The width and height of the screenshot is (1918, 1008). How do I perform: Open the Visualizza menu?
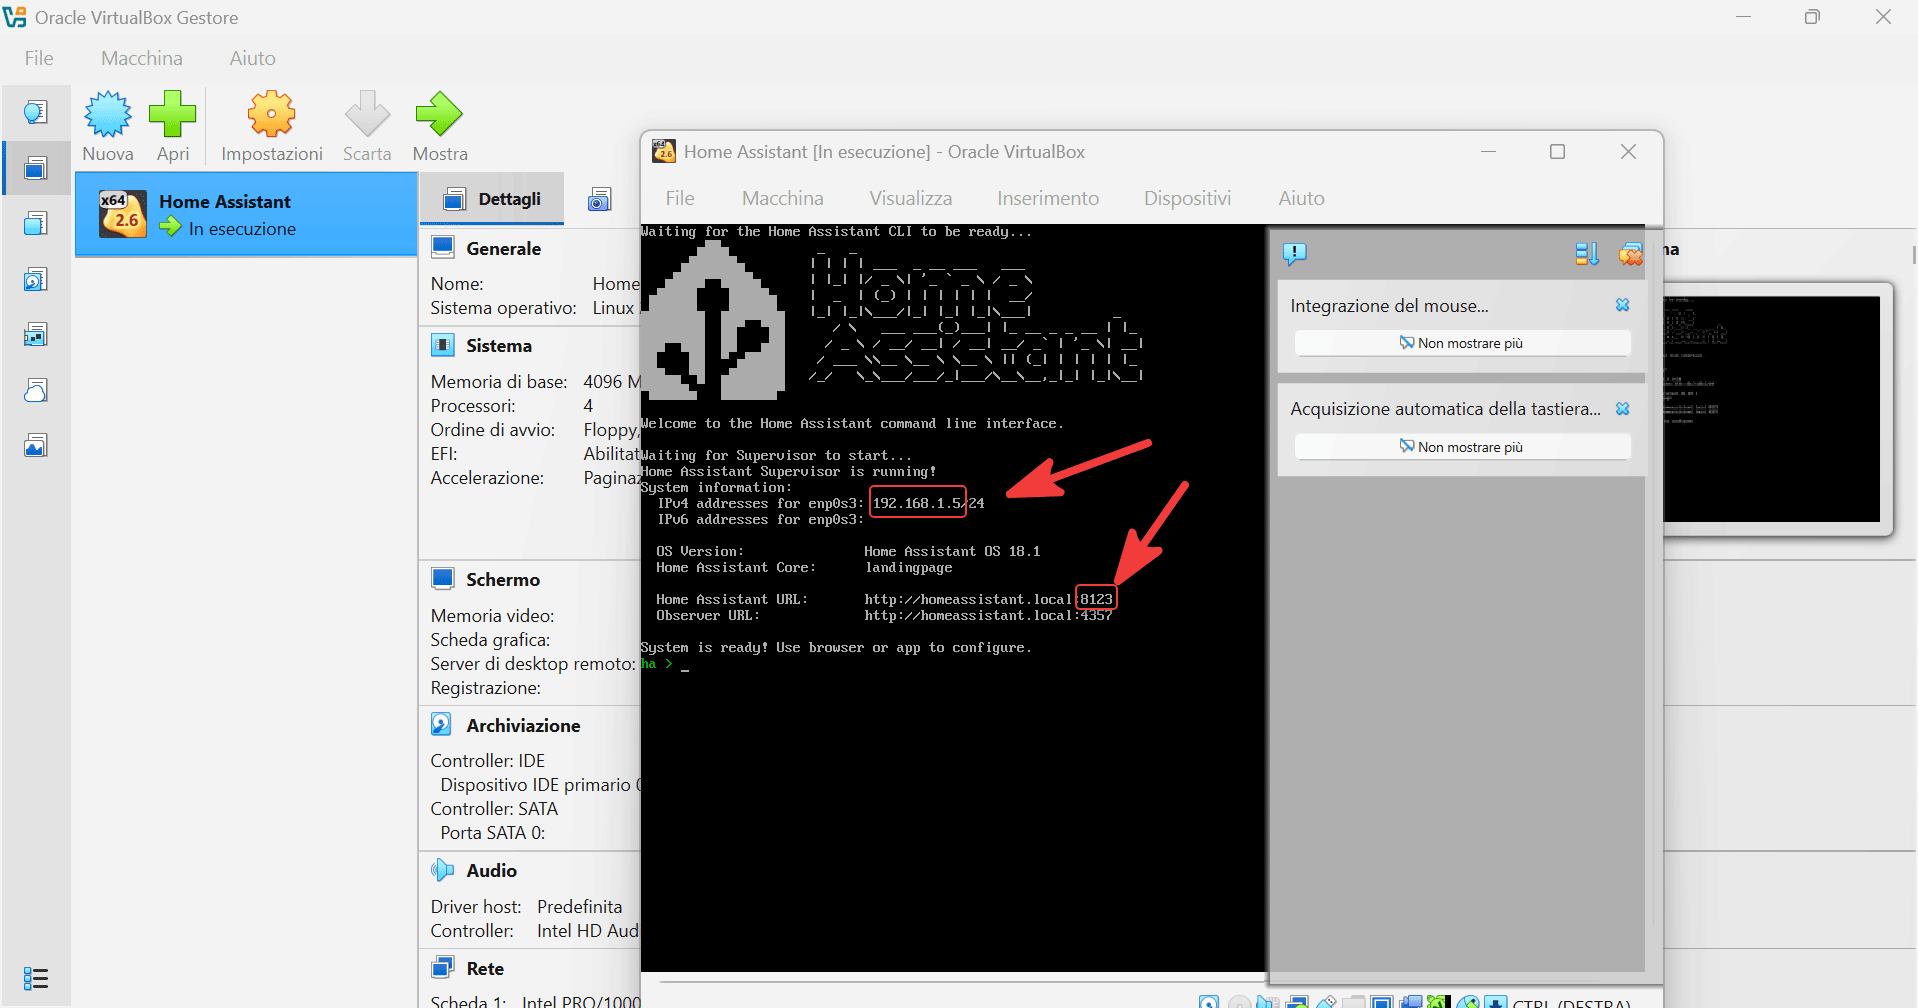point(911,198)
